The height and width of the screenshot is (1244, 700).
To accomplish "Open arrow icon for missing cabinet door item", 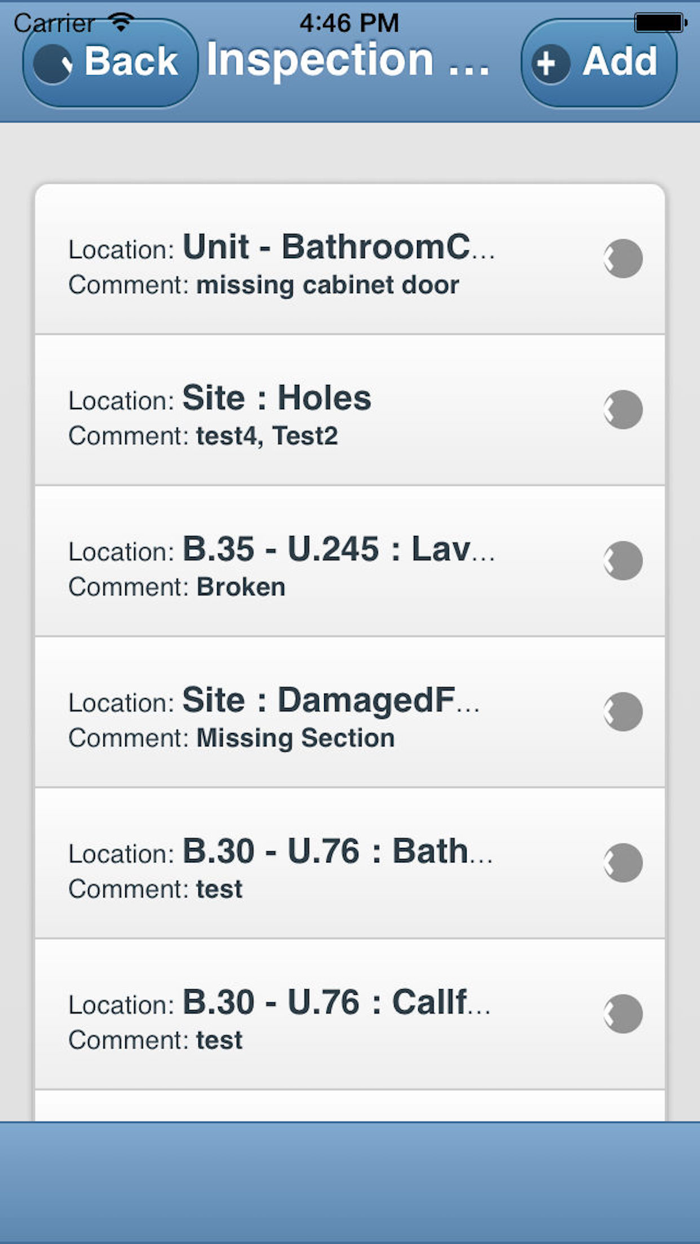I will tap(623, 259).
